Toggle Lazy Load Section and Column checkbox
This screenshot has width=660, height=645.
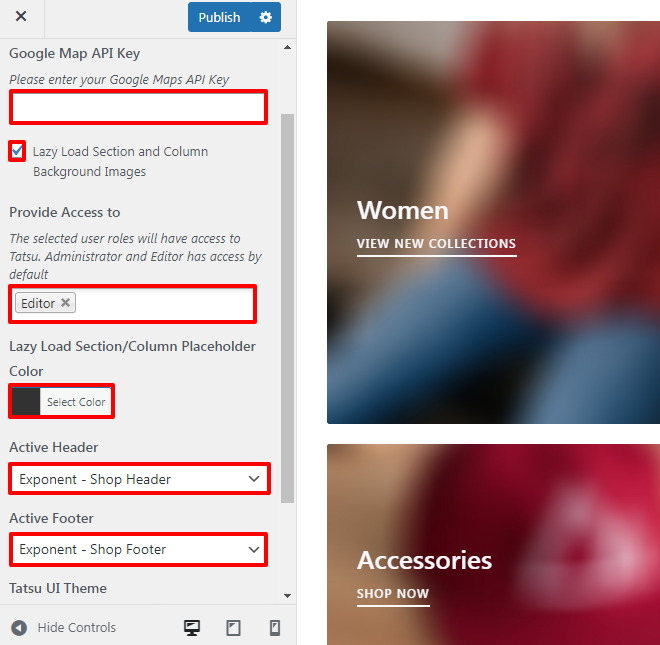pyautogui.click(x=17, y=151)
